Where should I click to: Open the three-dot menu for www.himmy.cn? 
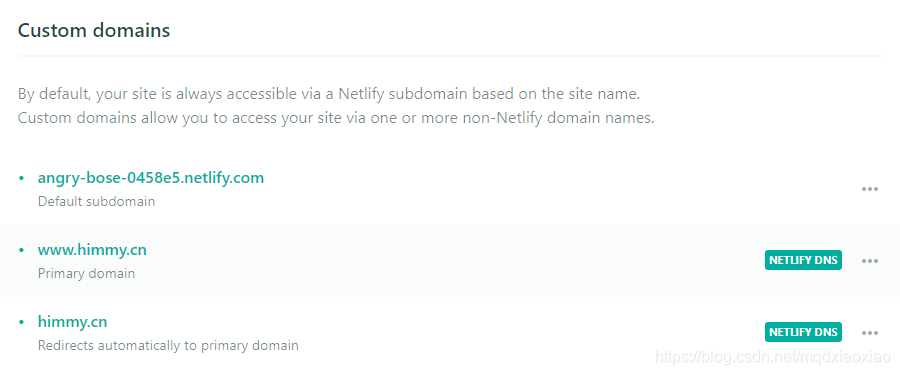point(870,261)
